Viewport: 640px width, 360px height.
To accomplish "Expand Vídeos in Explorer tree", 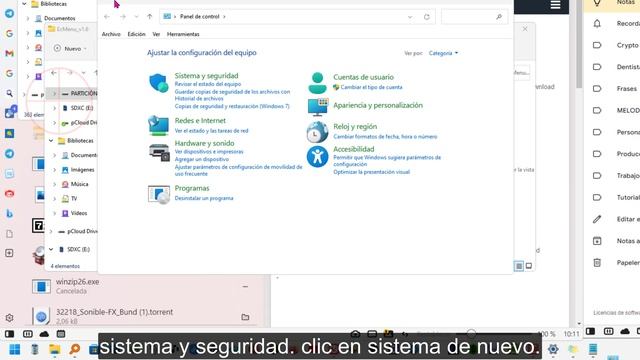I will point(54,213).
